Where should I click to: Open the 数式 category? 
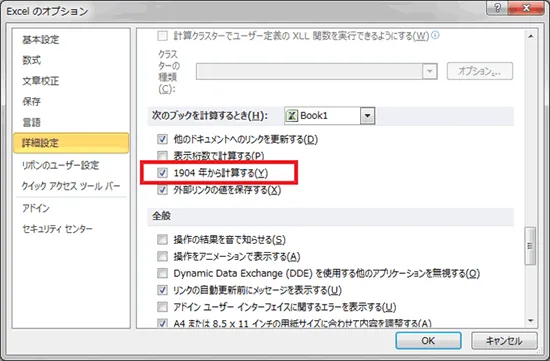pos(32,60)
